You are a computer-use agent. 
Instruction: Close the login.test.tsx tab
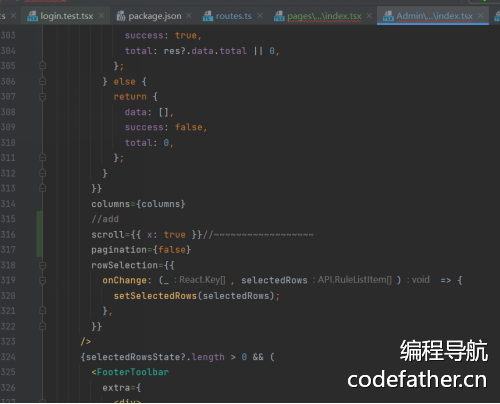coord(101,16)
